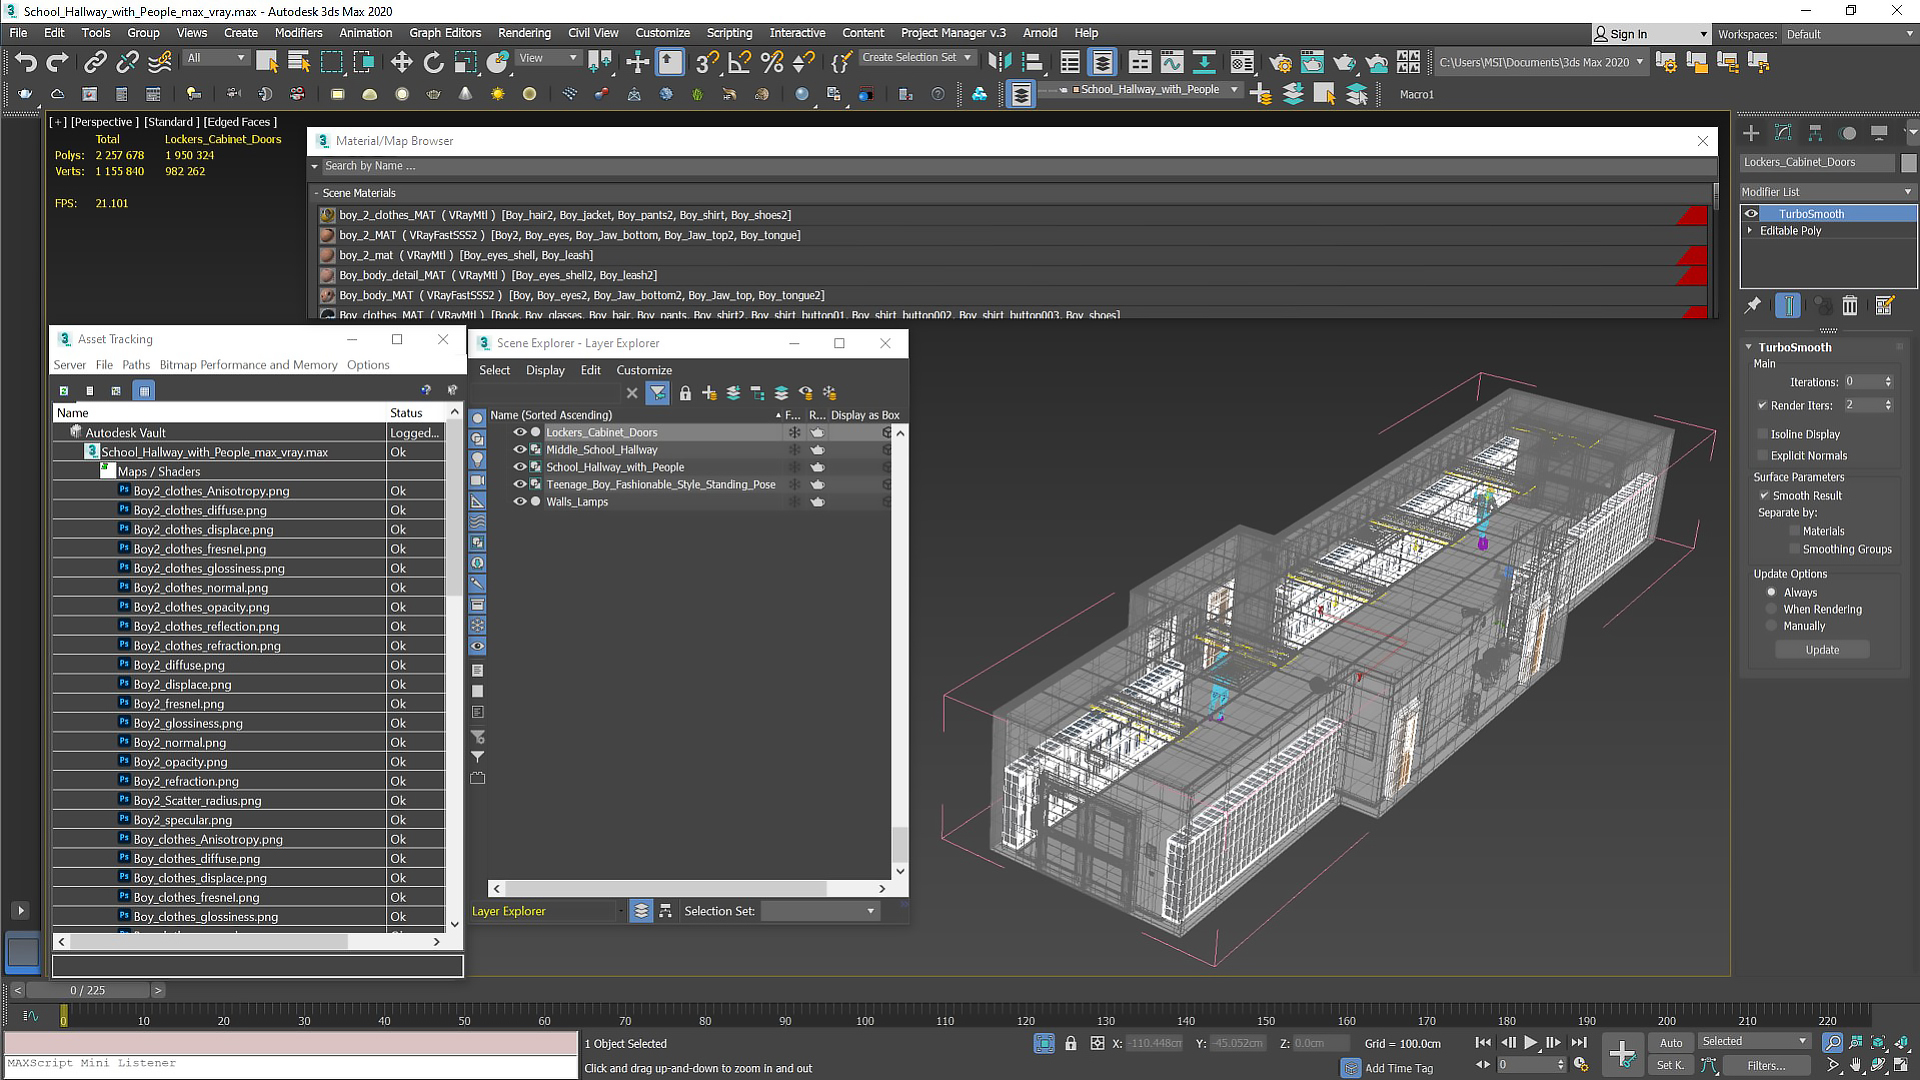Screen dimensions: 1920x1080
Task: Open the Graph Editors menu
Action: pos(445,33)
